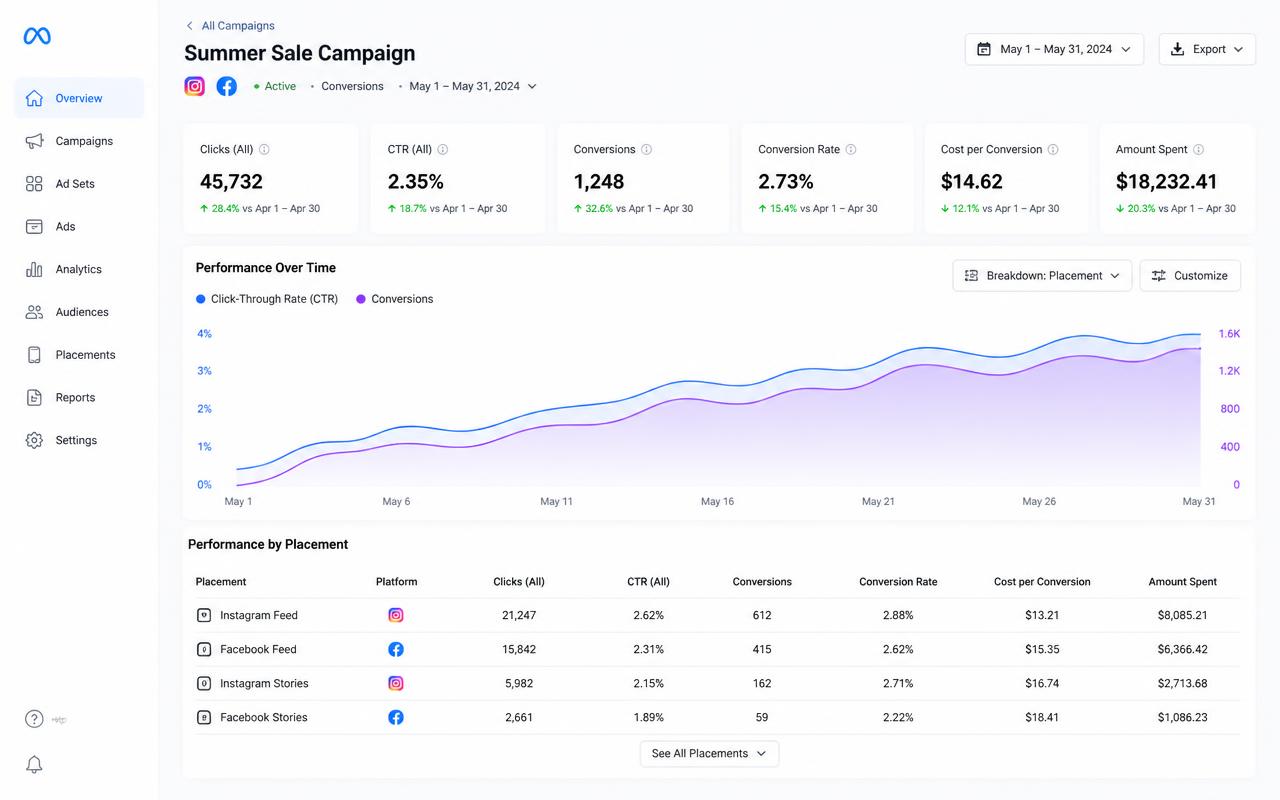Image resolution: width=1280 pixels, height=800 pixels.
Task: Go to Analytics page
Action: pos(79,269)
